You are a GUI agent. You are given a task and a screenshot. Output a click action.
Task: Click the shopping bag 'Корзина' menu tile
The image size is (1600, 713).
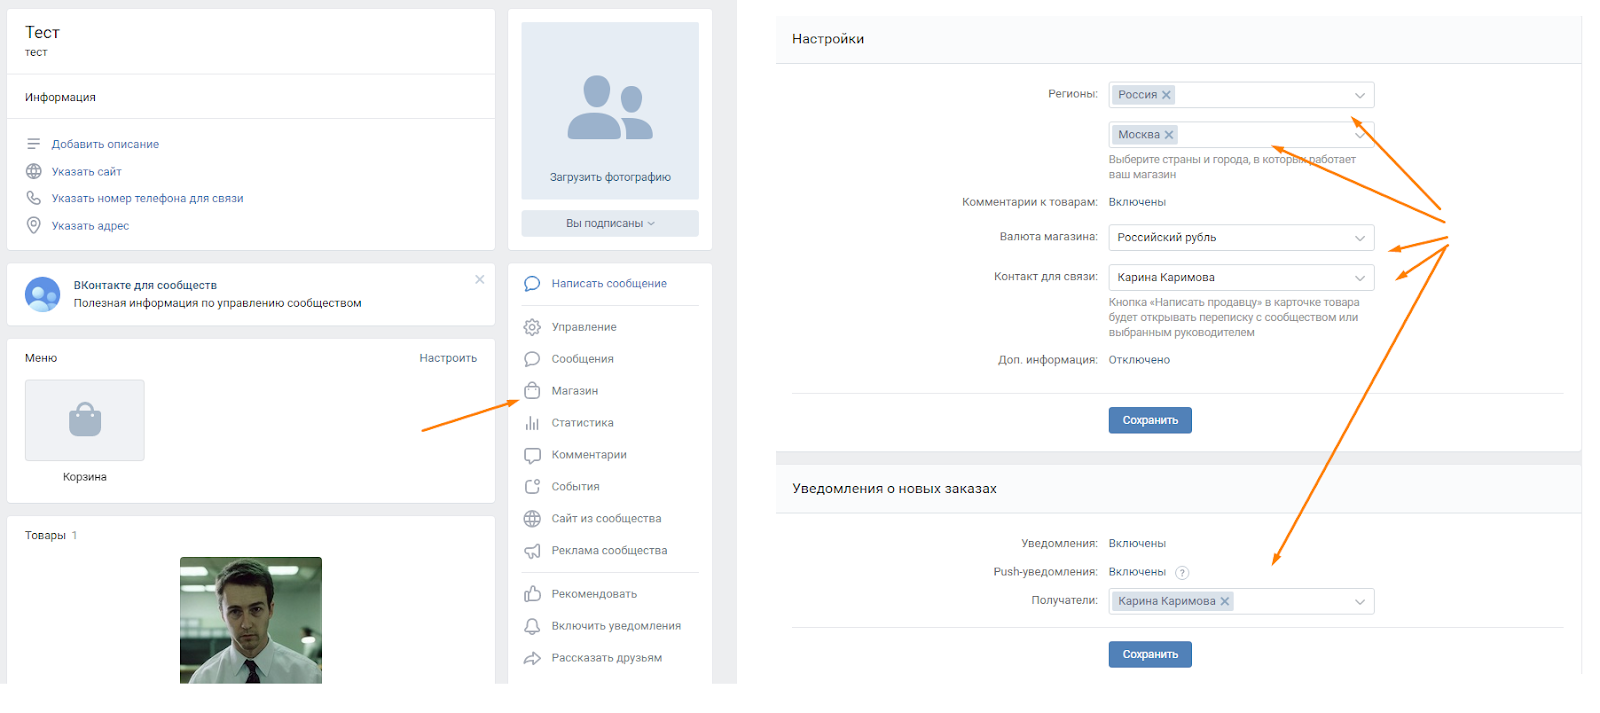[85, 420]
